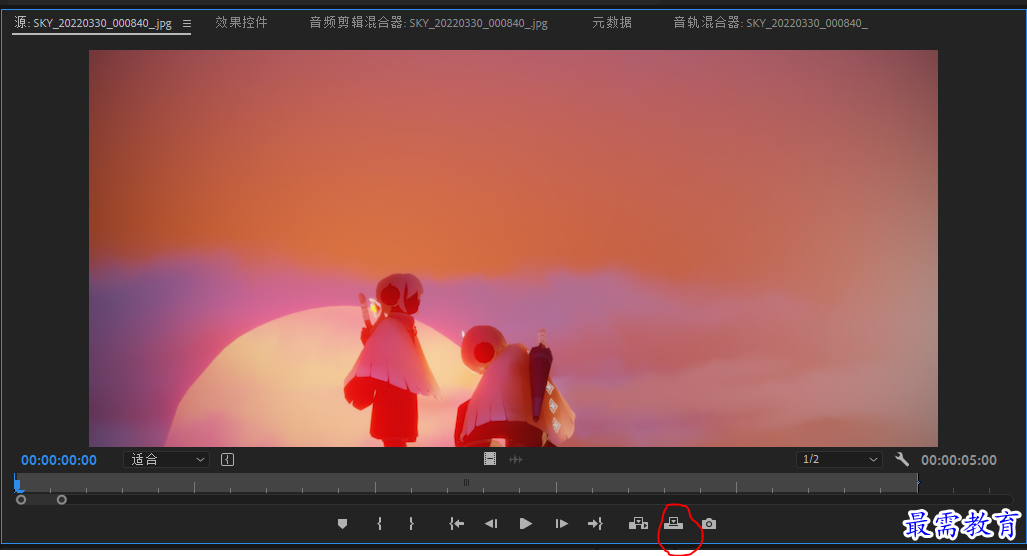This screenshot has width=1027, height=556.
Task: Click the current timecode 00:00:00:00
Action: (x=59, y=460)
